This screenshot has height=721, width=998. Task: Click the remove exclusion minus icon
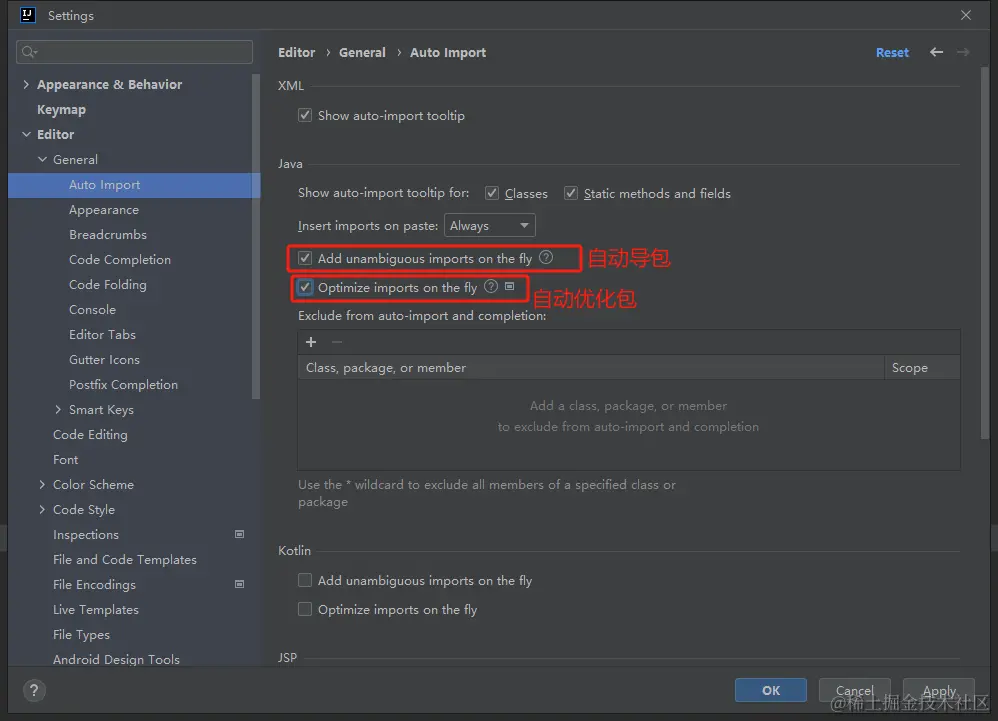(x=337, y=342)
